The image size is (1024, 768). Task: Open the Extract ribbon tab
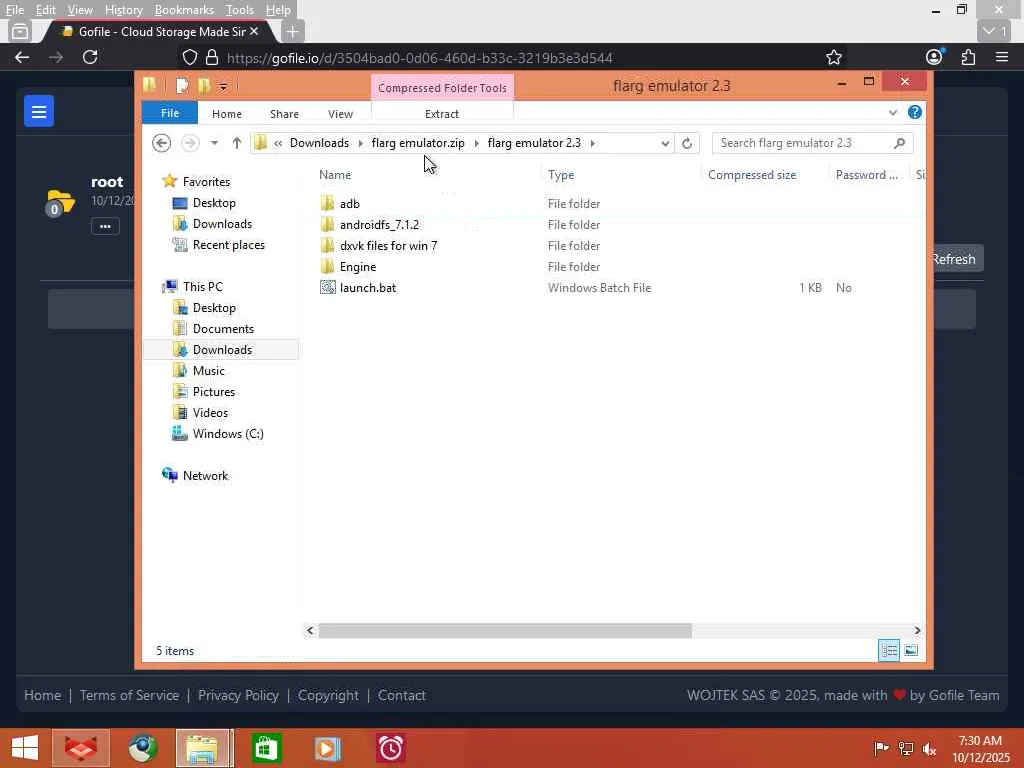(x=442, y=114)
